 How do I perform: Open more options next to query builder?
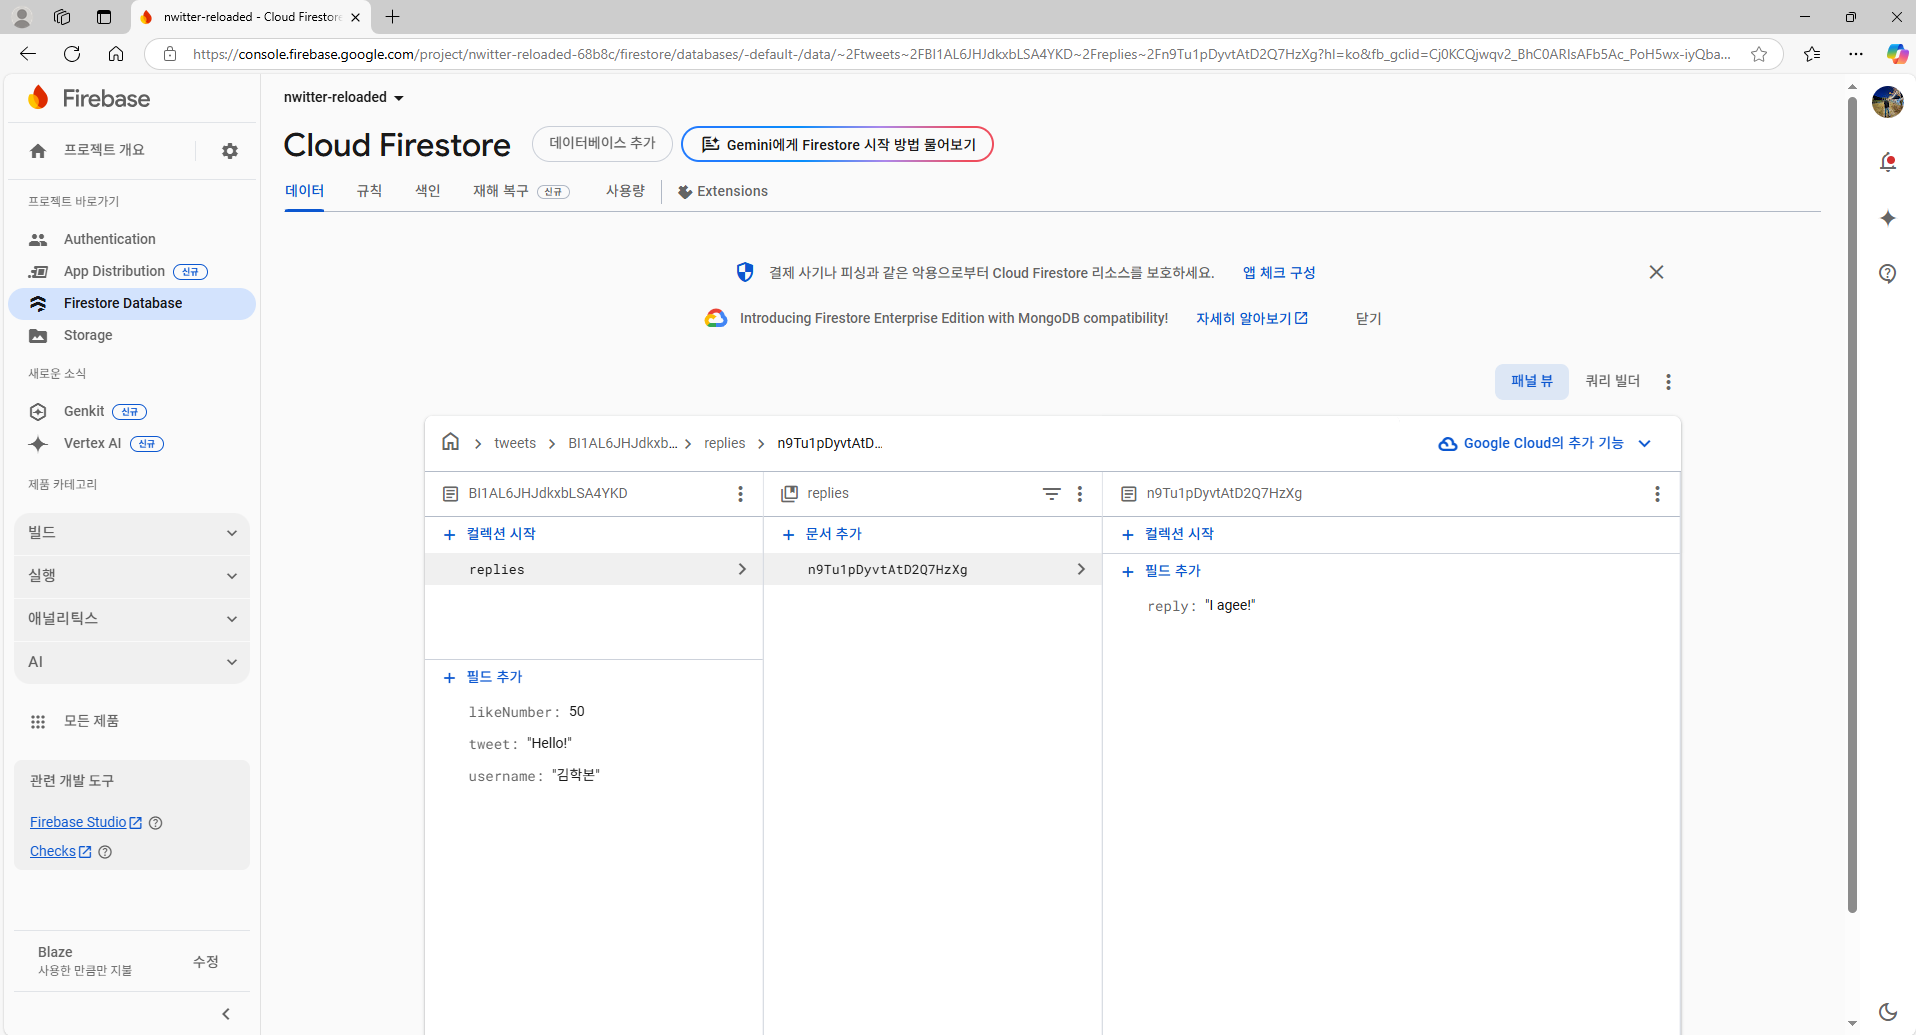click(x=1668, y=382)
